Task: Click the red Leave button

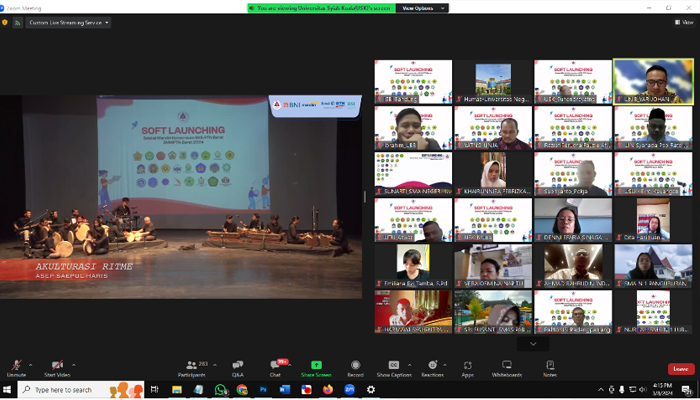Action: (x=680, y=369)
